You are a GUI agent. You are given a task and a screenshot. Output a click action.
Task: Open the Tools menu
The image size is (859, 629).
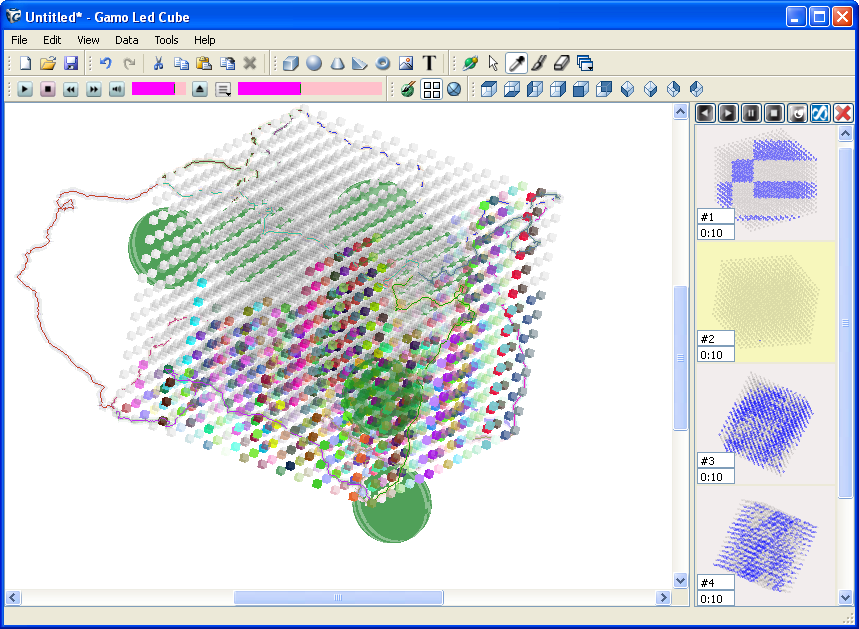(x=166, y=40)
